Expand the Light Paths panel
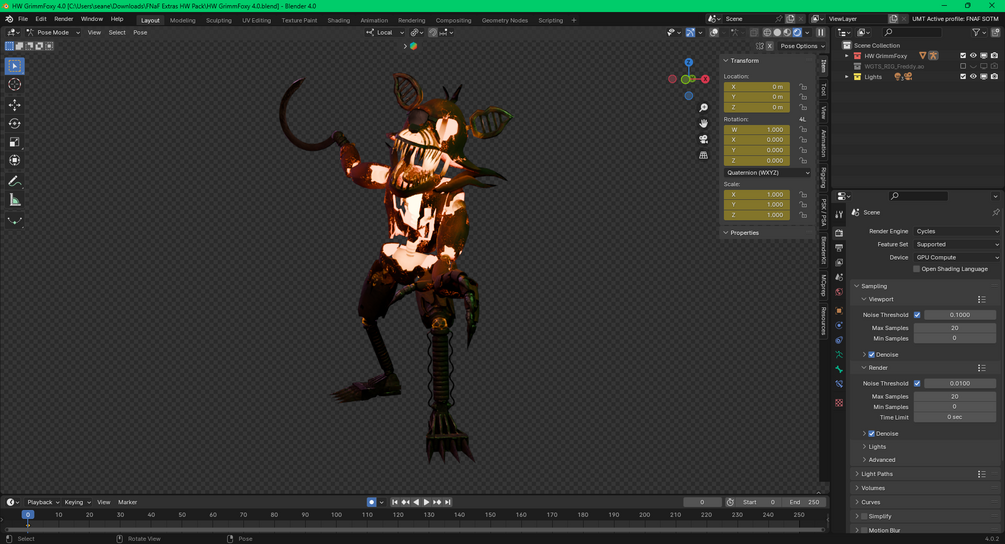The width and height of the screenshot is (1005, 544). [877, 474]
